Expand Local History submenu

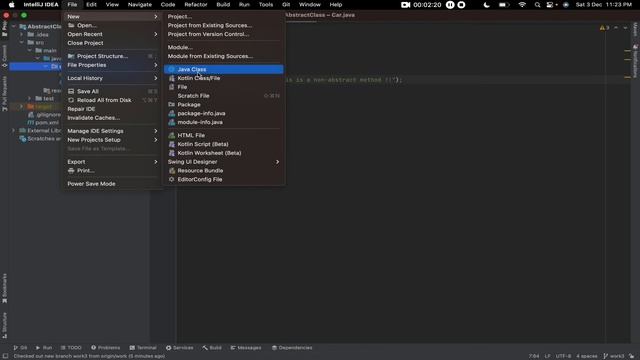pos(112,78)
